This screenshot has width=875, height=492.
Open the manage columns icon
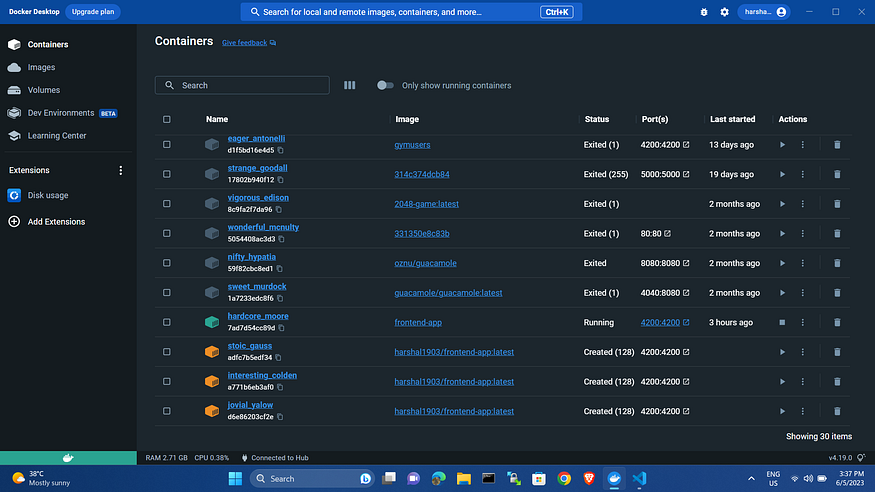click(x=349, y=85)
